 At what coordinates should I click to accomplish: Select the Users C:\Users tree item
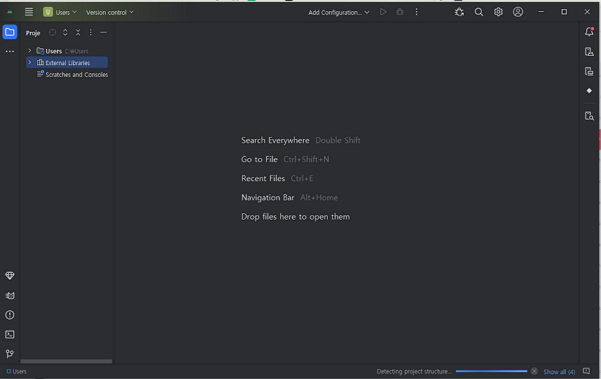[67, 51]
